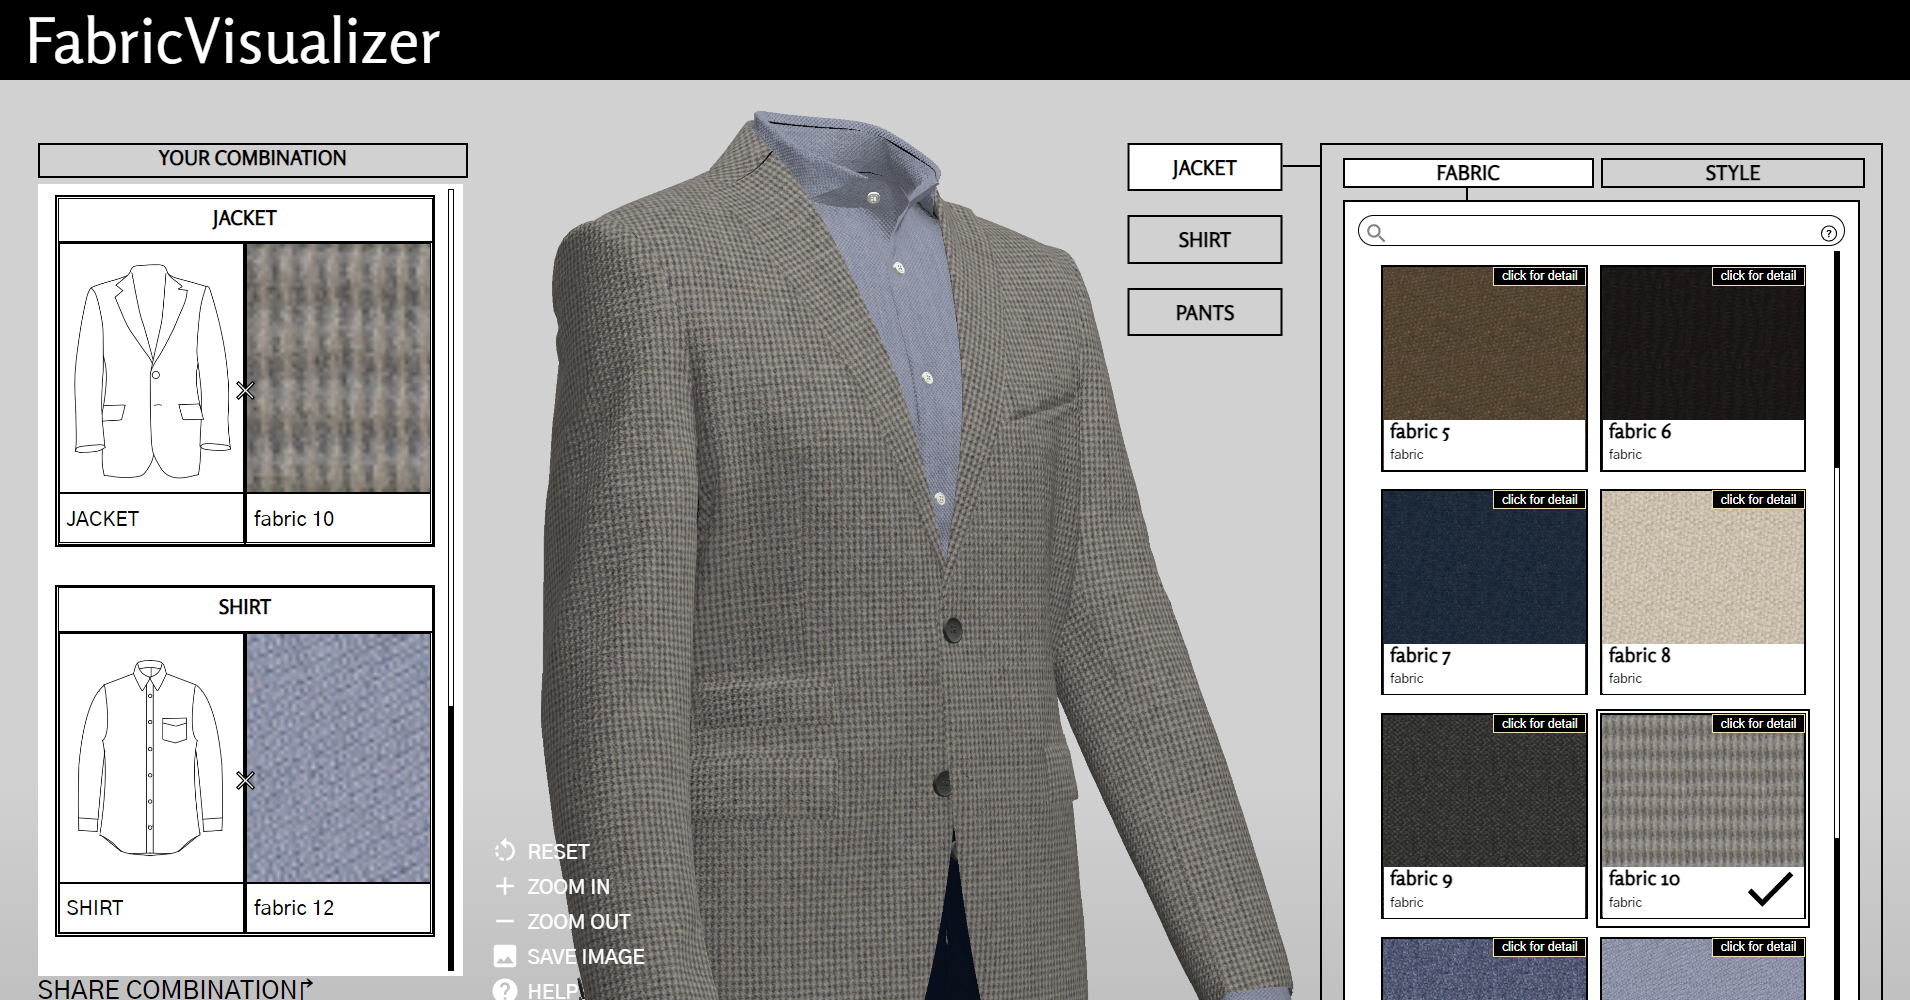The width and height of the screenshot is (1910, 1000).
Task: Click the 'fabric 12' label under shirt
Action: coord(294,908)
